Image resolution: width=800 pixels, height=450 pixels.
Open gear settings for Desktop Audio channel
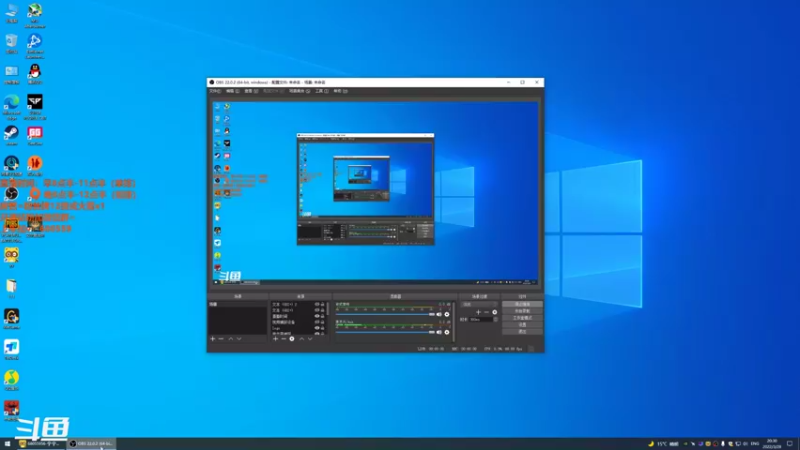coord(447,315)
